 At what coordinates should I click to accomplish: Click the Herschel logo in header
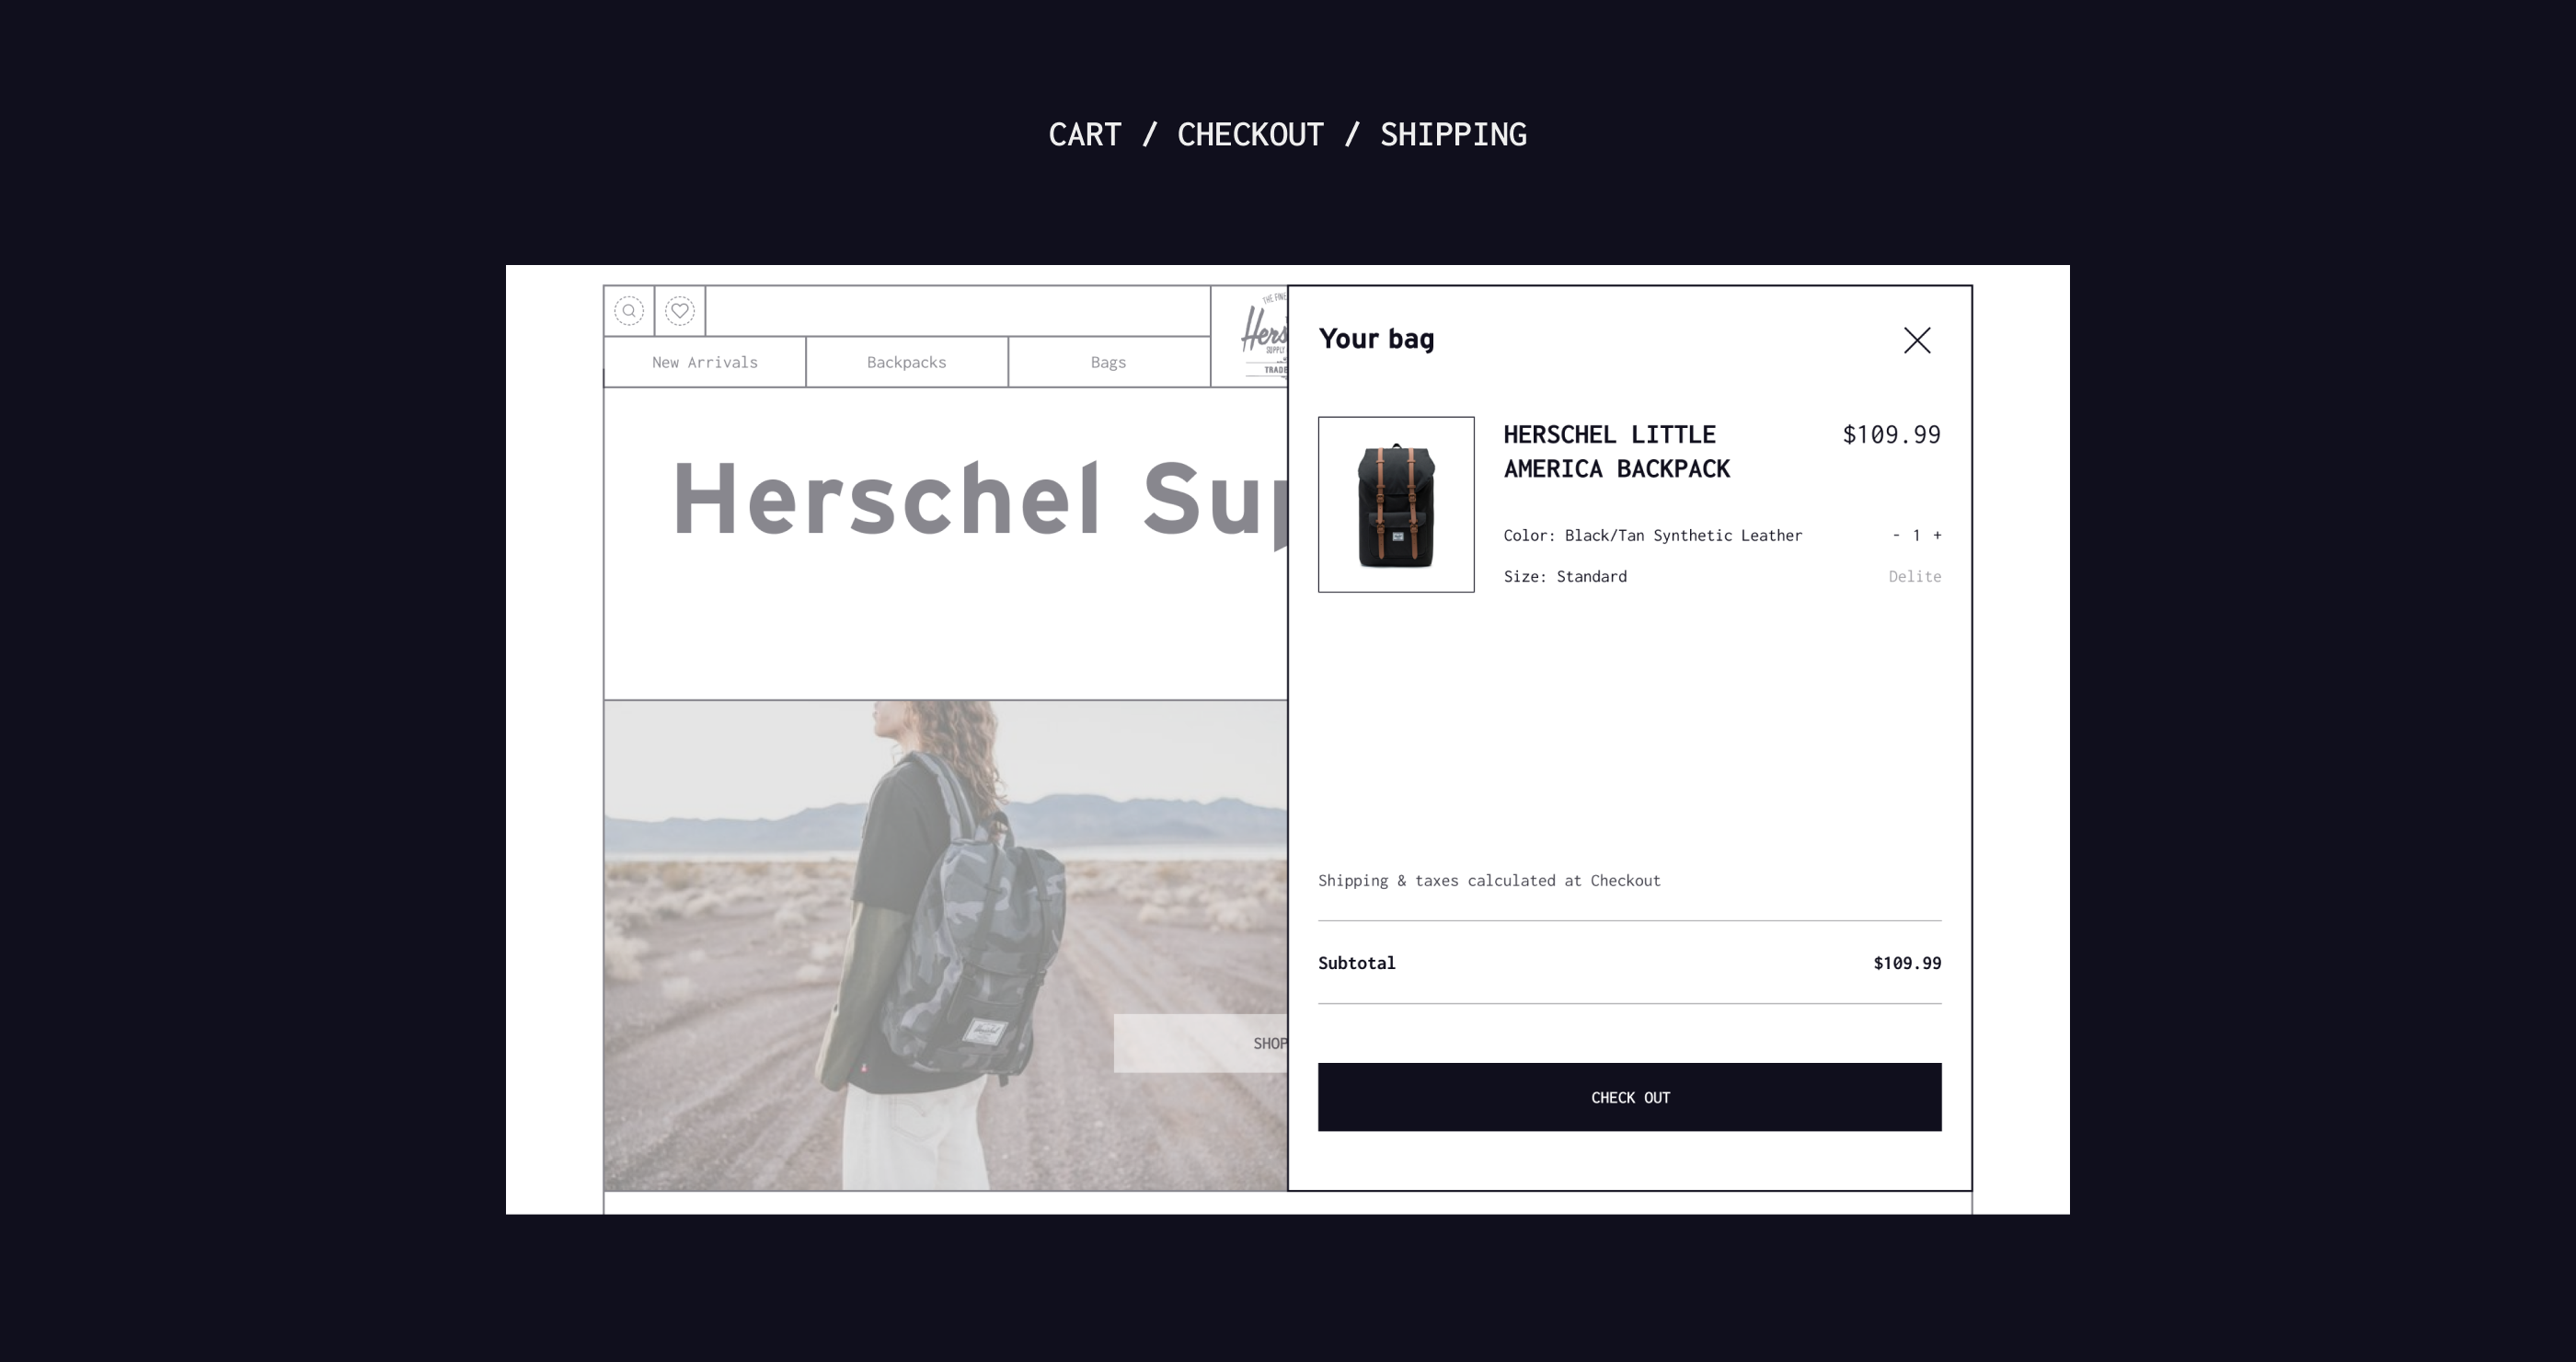point(1264,335)
